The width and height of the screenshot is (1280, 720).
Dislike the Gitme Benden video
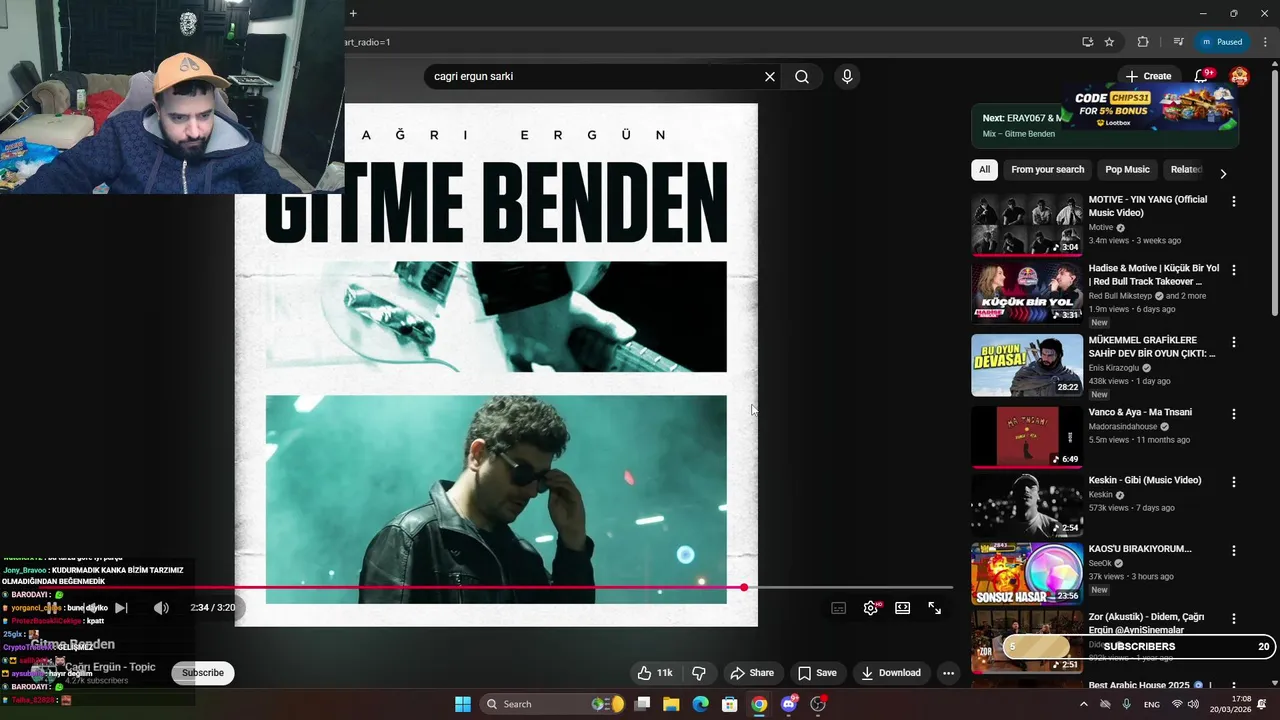(700, 673)
